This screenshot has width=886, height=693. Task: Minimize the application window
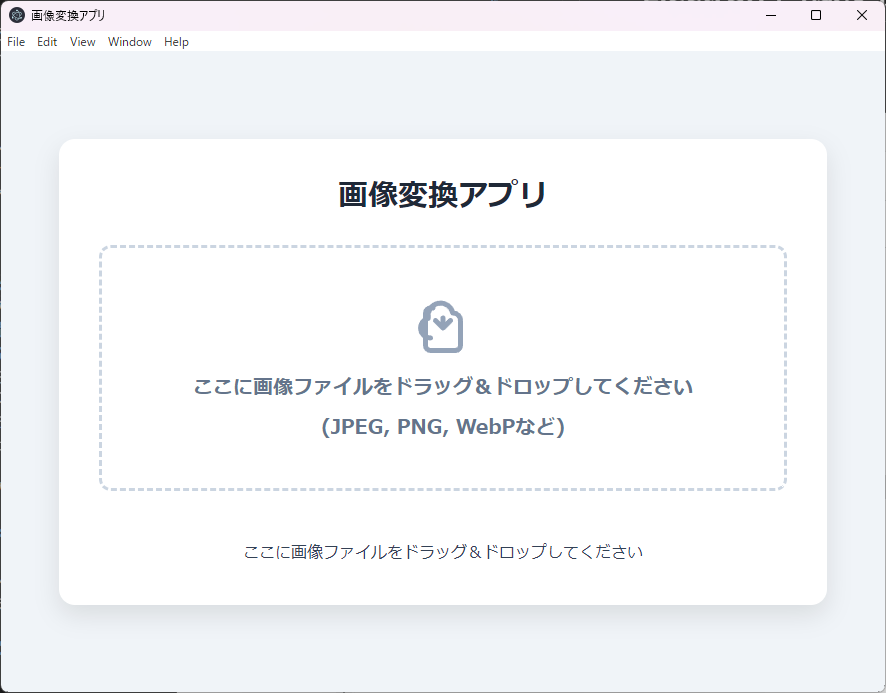(771, 15)
